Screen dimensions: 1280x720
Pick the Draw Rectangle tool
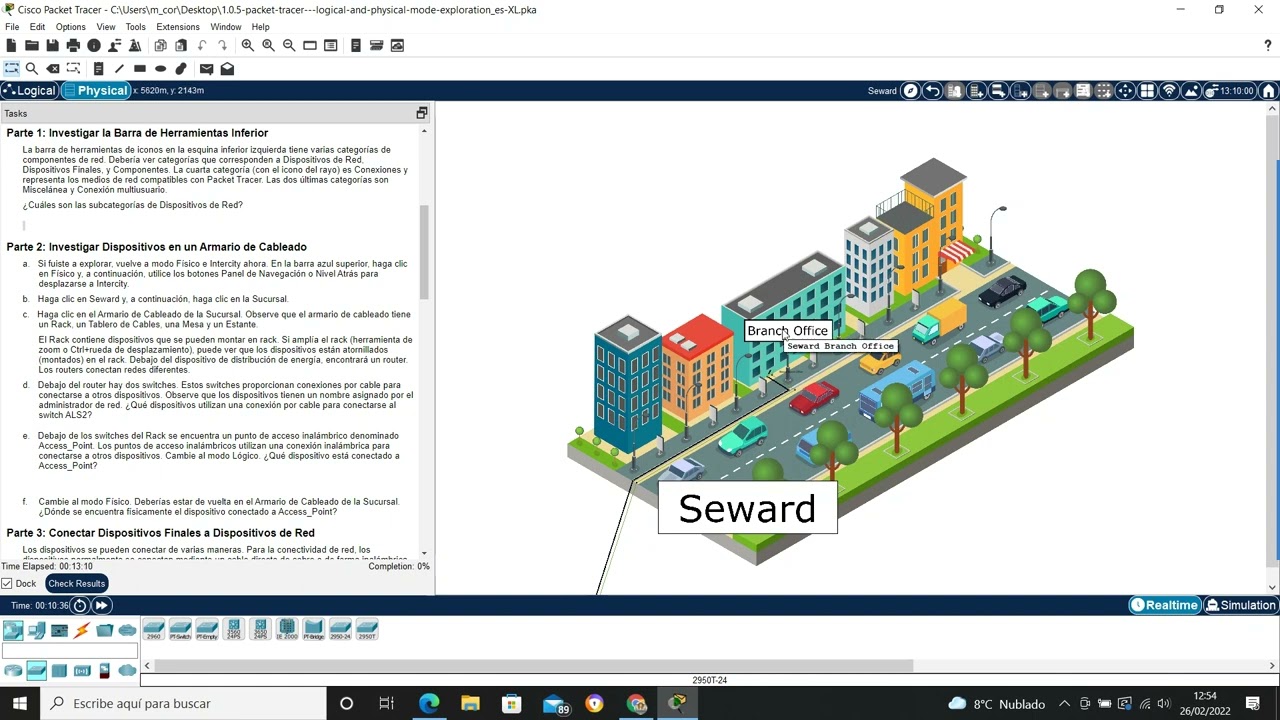(140, 69)
